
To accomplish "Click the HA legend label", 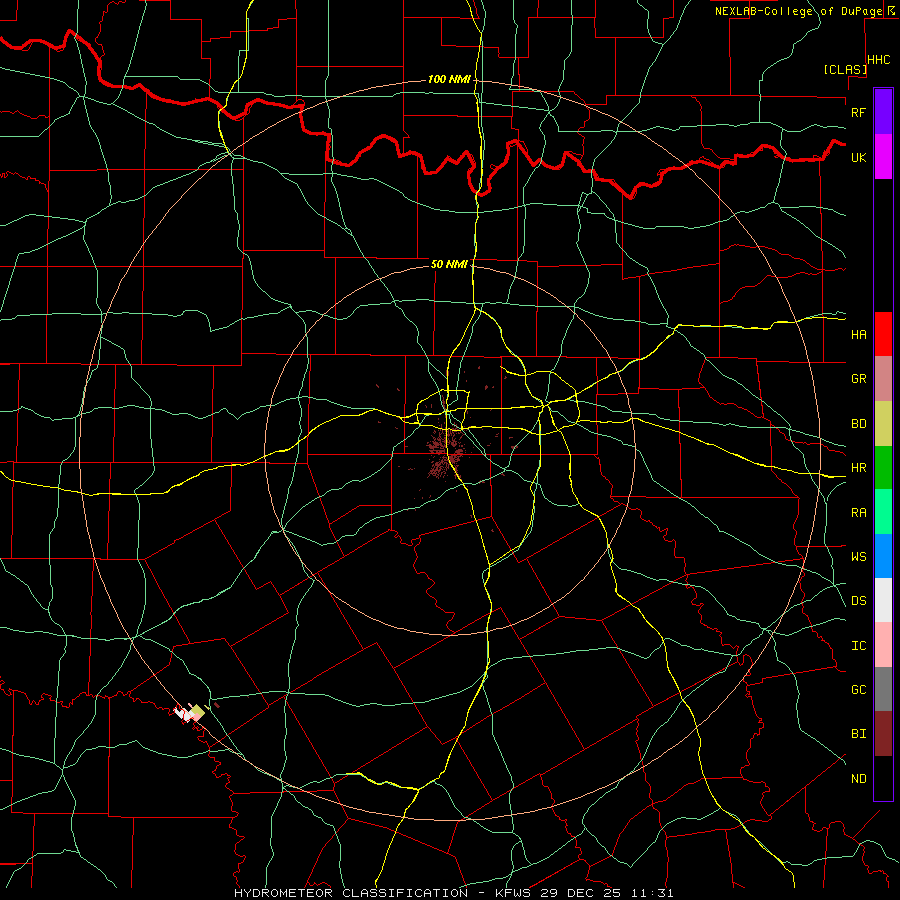I will tap(858, 334).
